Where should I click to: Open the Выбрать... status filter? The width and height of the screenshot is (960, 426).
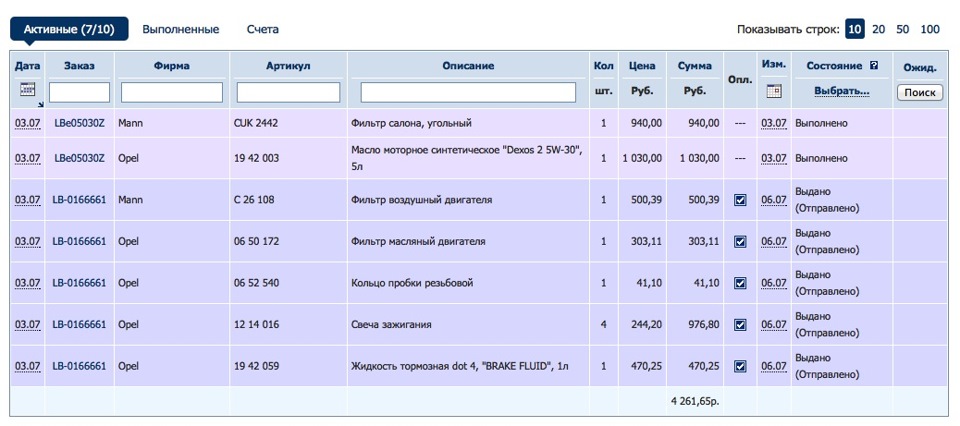(x=841, y=91)
